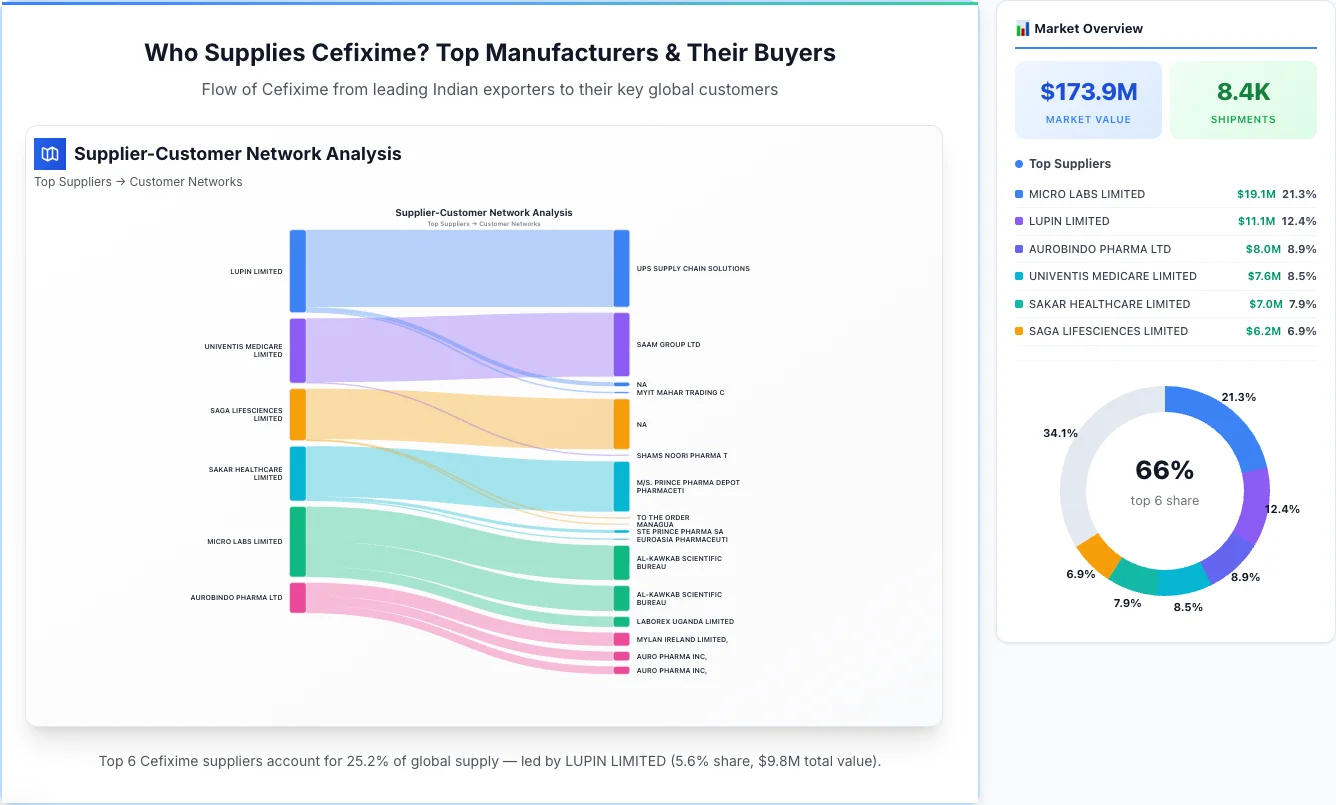Click the teal square marker for UNIVENTIS MEDICARE LIMITED

coord(1017,276)
